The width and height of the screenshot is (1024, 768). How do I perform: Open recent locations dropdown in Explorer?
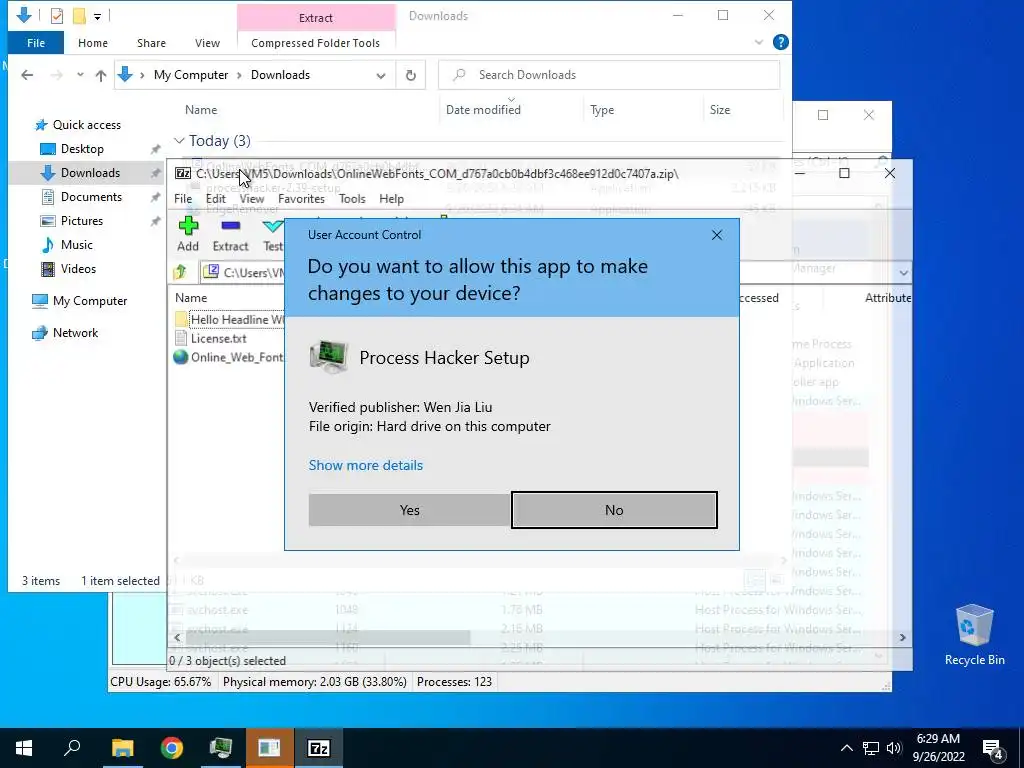point(80,75)
